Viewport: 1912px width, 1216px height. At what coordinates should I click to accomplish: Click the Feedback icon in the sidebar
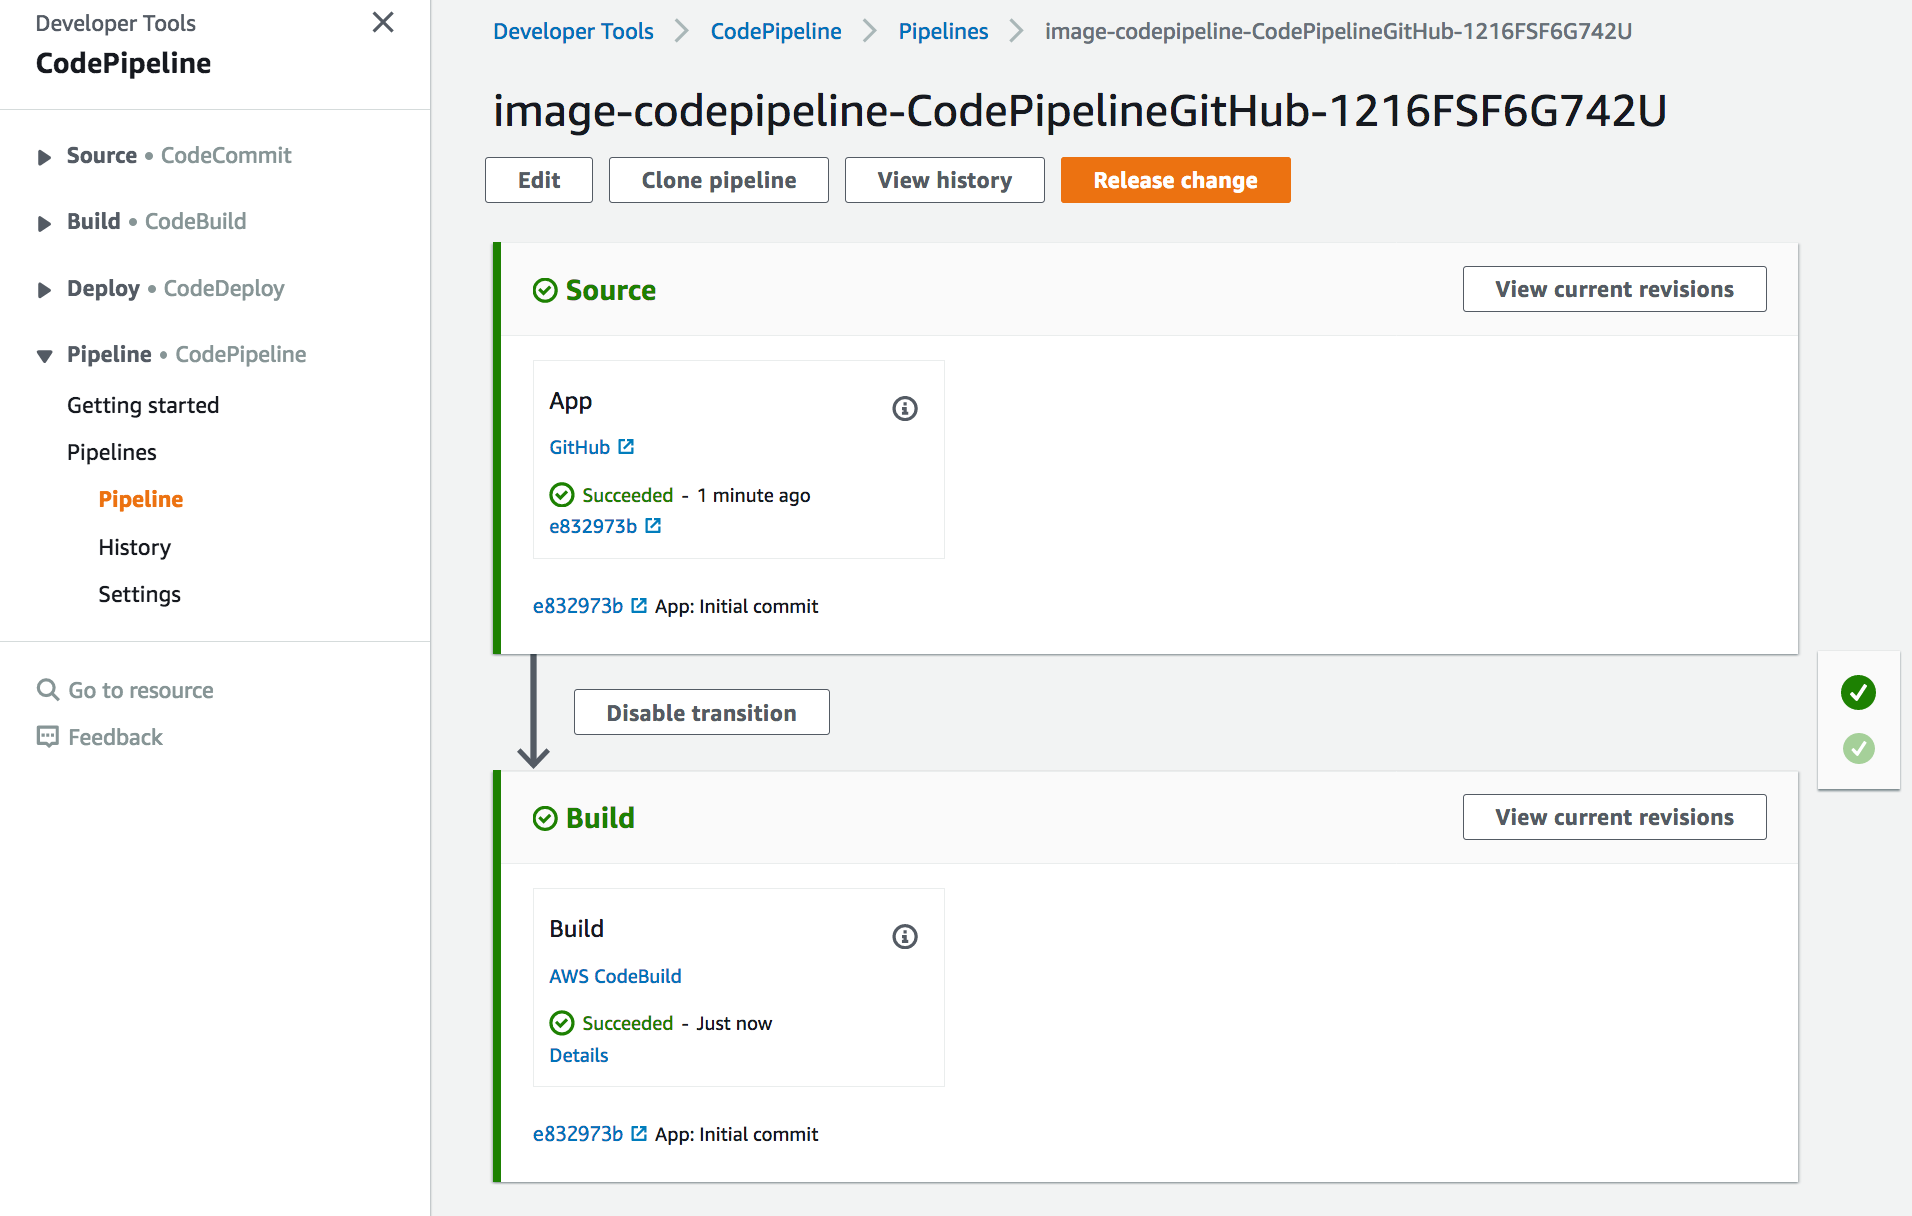(x=48, y=737)
